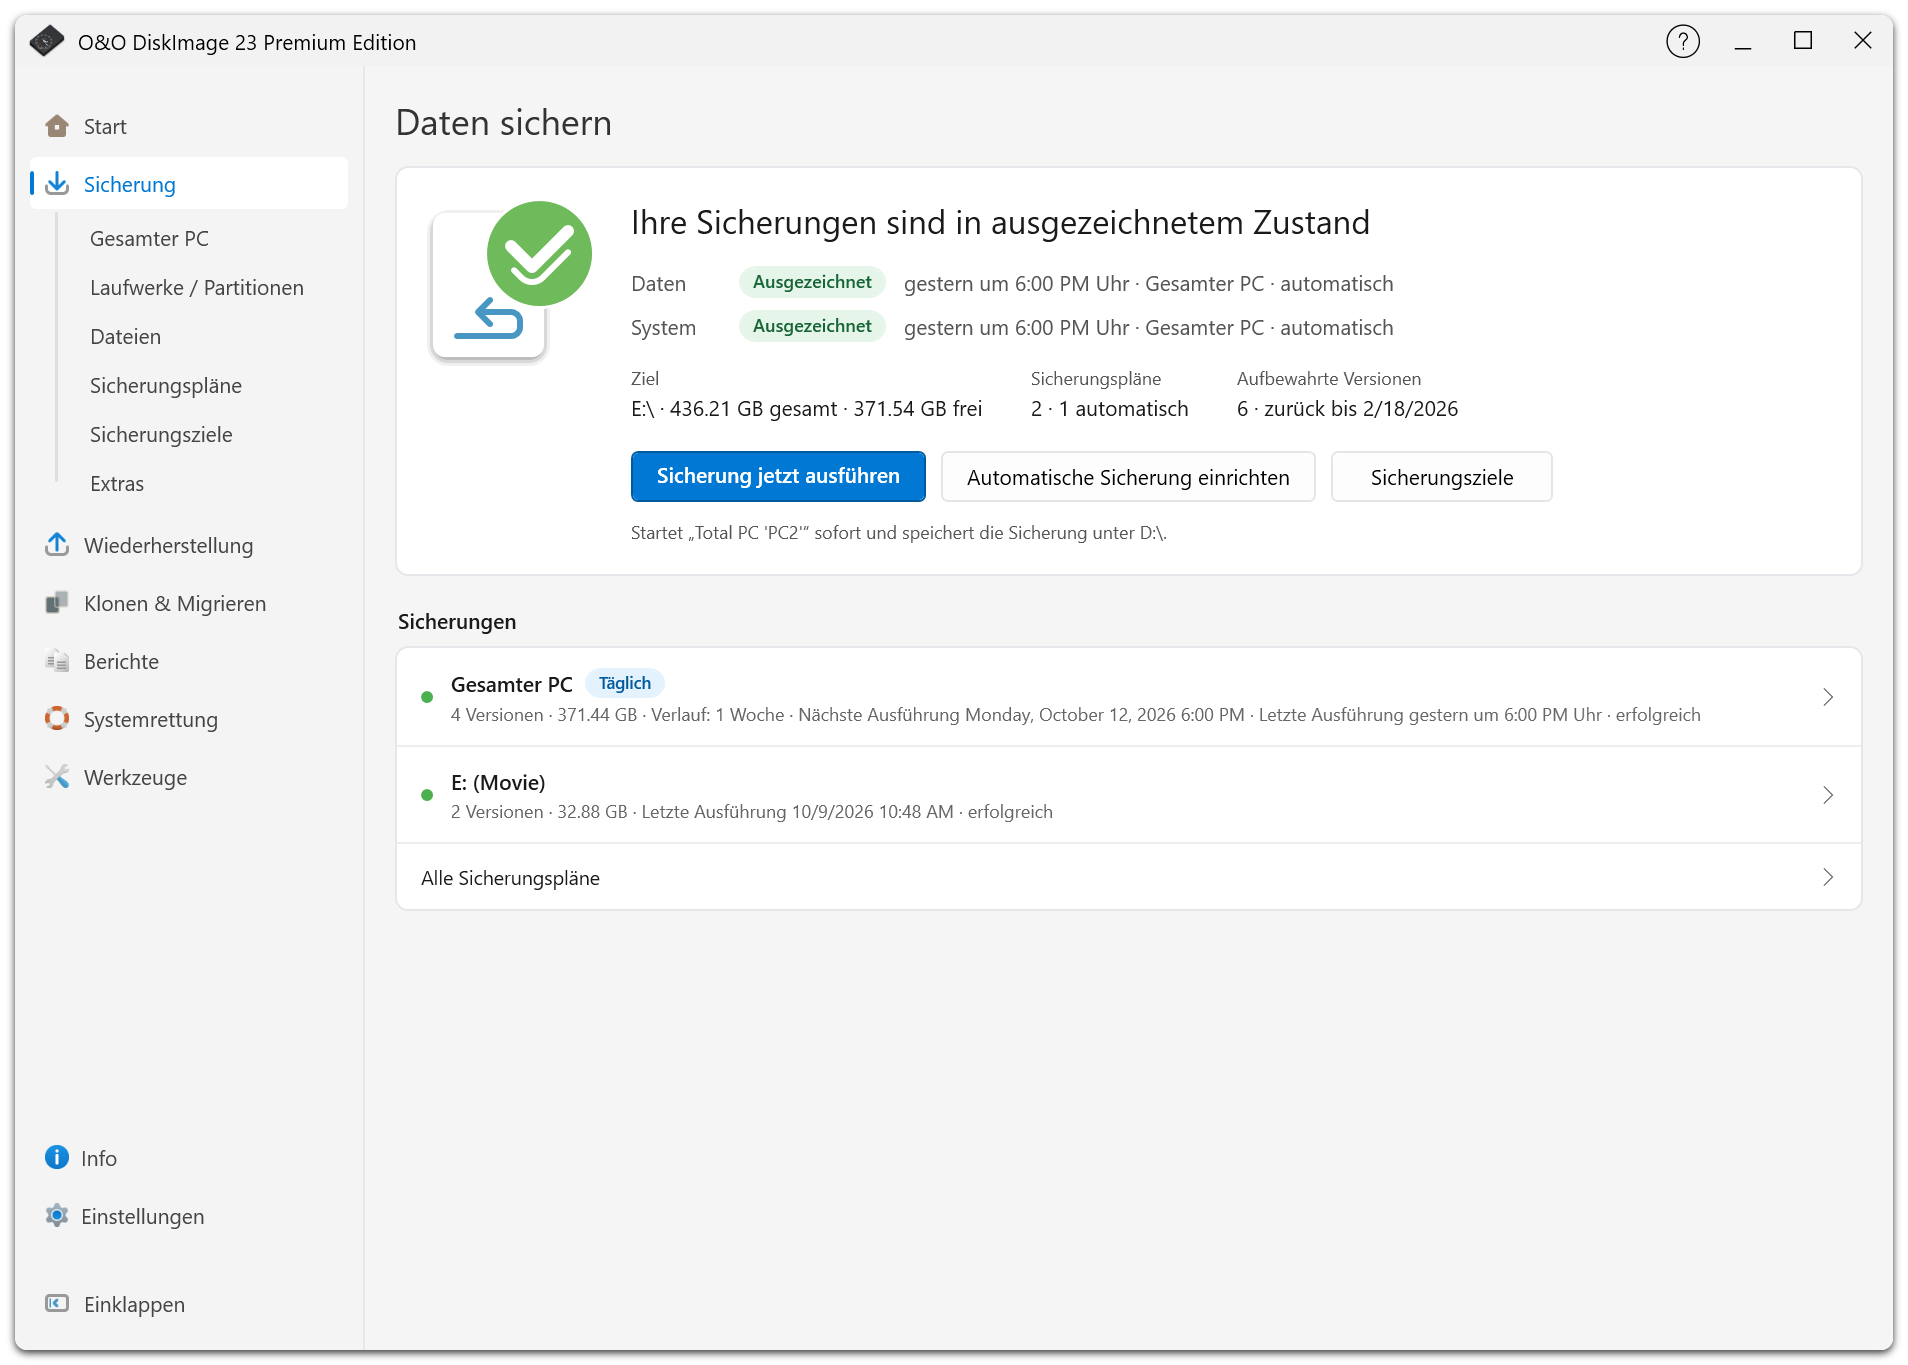Click green status dot for Gesamter PC
The image size is (1908, 1365).
[x=427, y=697]
